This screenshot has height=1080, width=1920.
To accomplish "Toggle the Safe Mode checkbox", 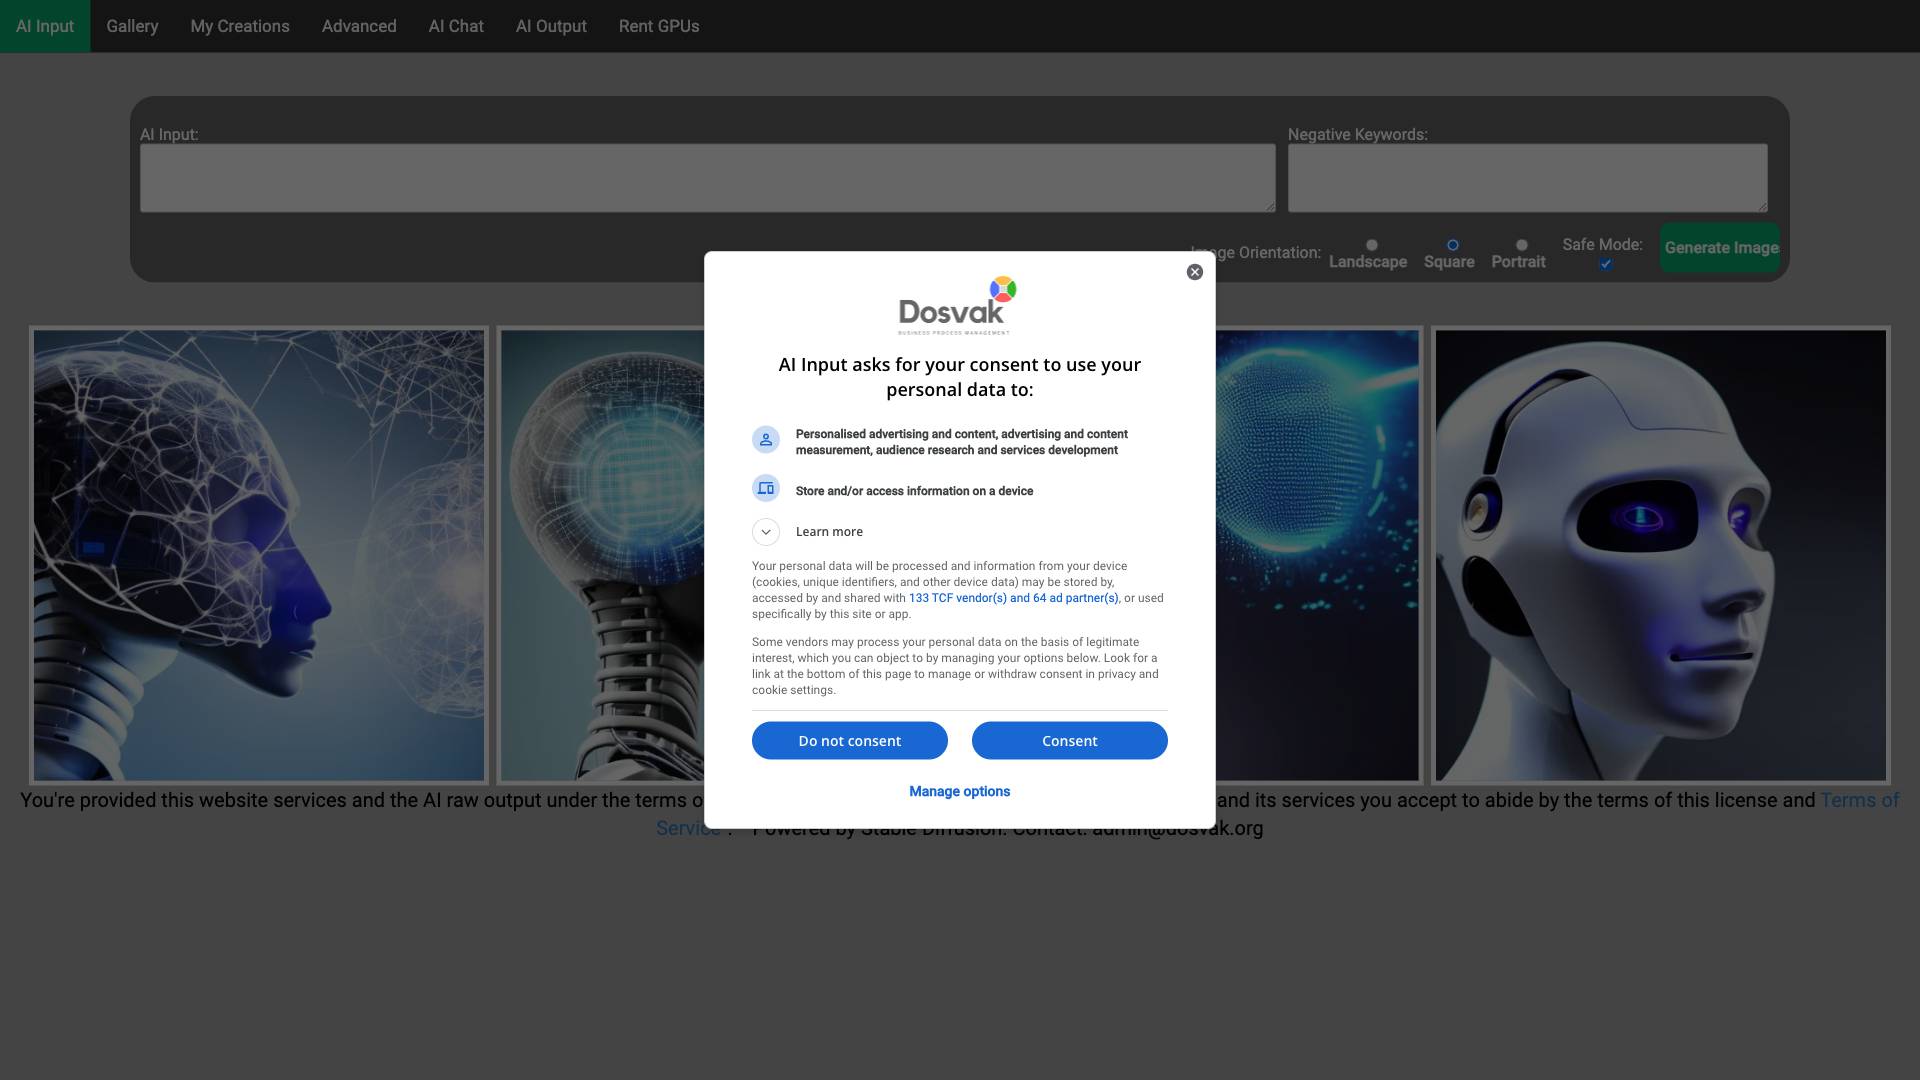I will [x=1605, y=264].
